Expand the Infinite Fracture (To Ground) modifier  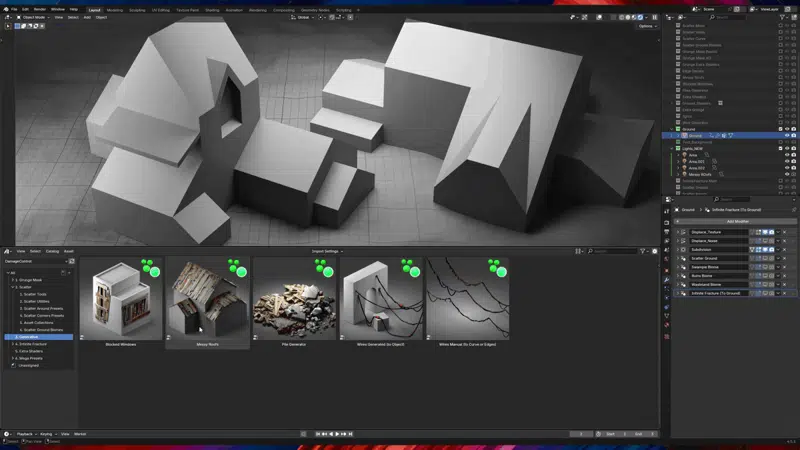(x=678, y=293)
